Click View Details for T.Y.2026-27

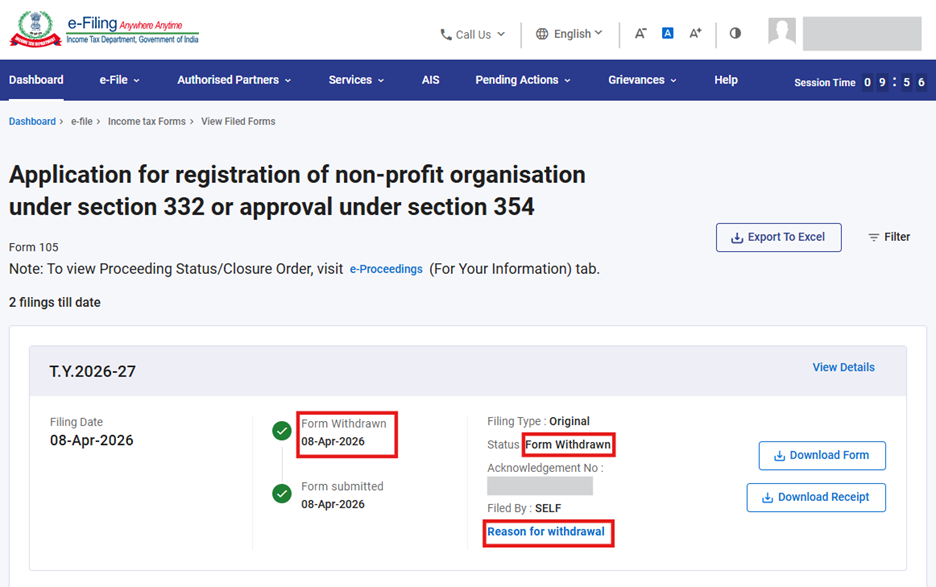click(843, 367)
